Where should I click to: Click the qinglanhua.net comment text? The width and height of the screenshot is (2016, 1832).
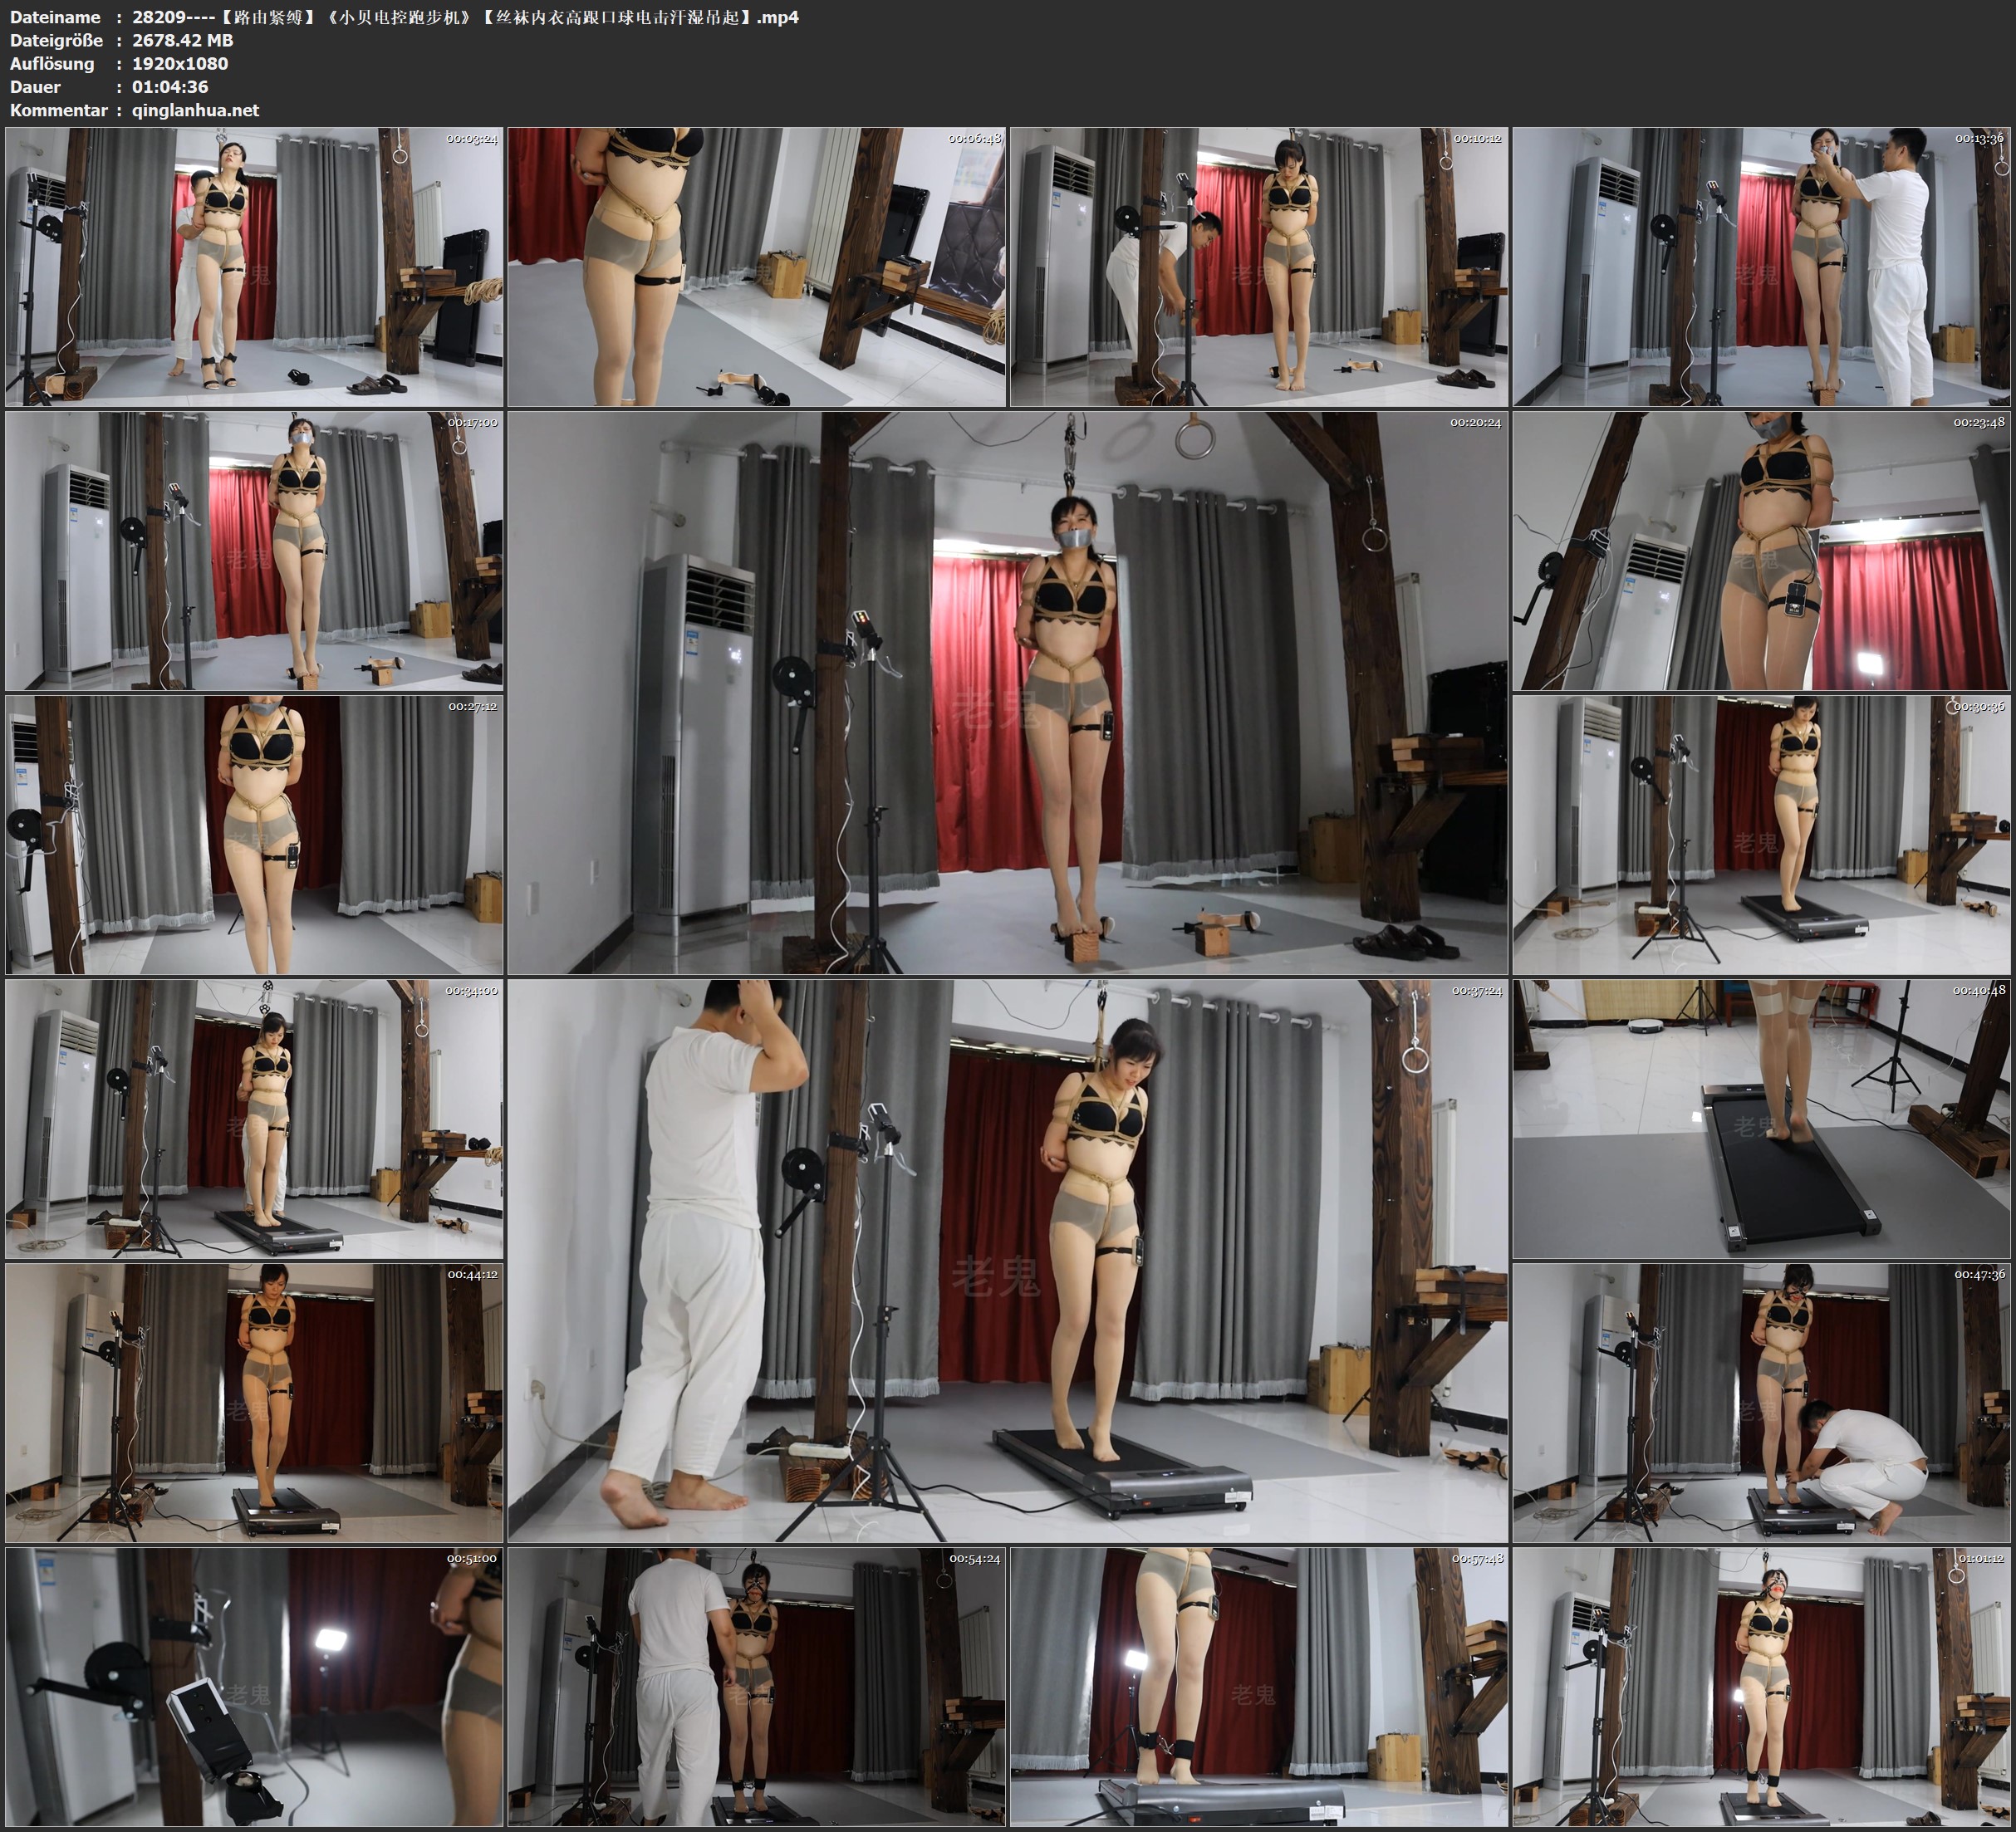195,110
